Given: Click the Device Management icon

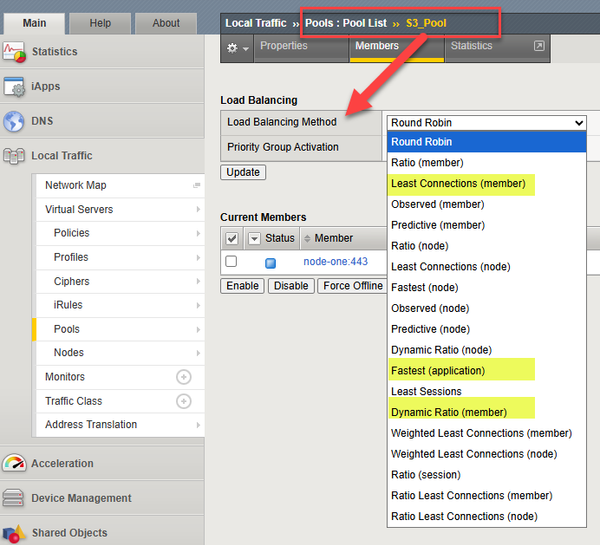Looking at the screenshot, I should point(13,498).
